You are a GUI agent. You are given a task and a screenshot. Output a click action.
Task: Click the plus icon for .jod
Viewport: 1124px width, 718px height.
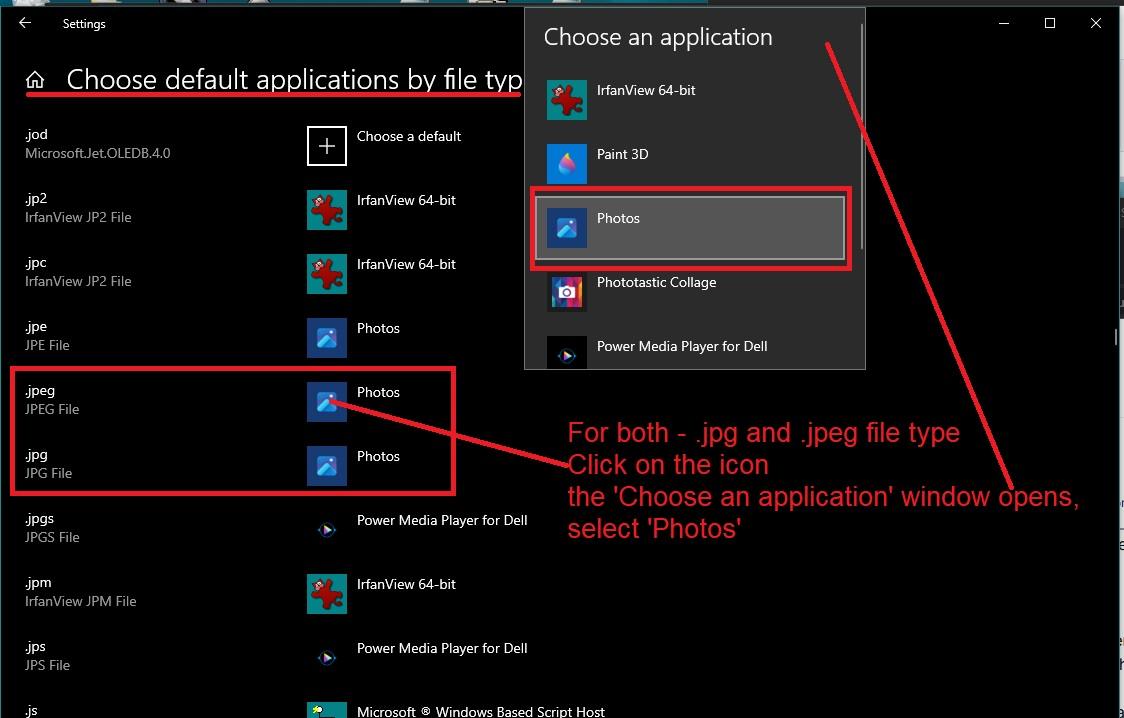(326, 146)
